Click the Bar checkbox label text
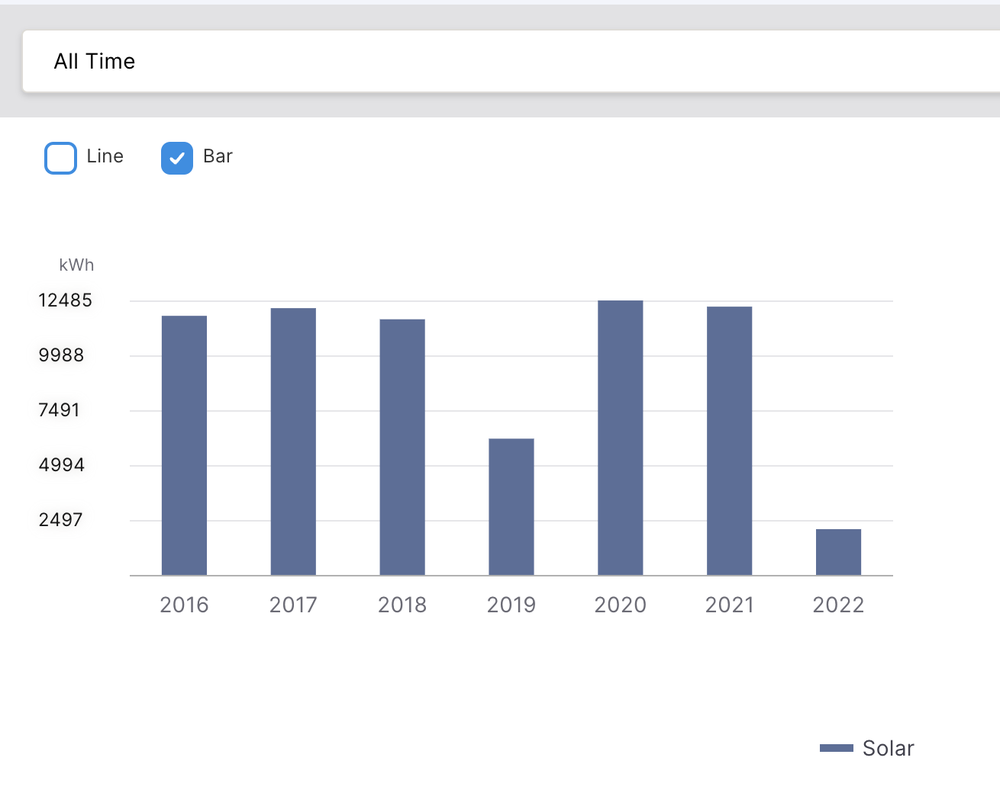This screenshot has height=793, width=1000. [x=218, y=156]
